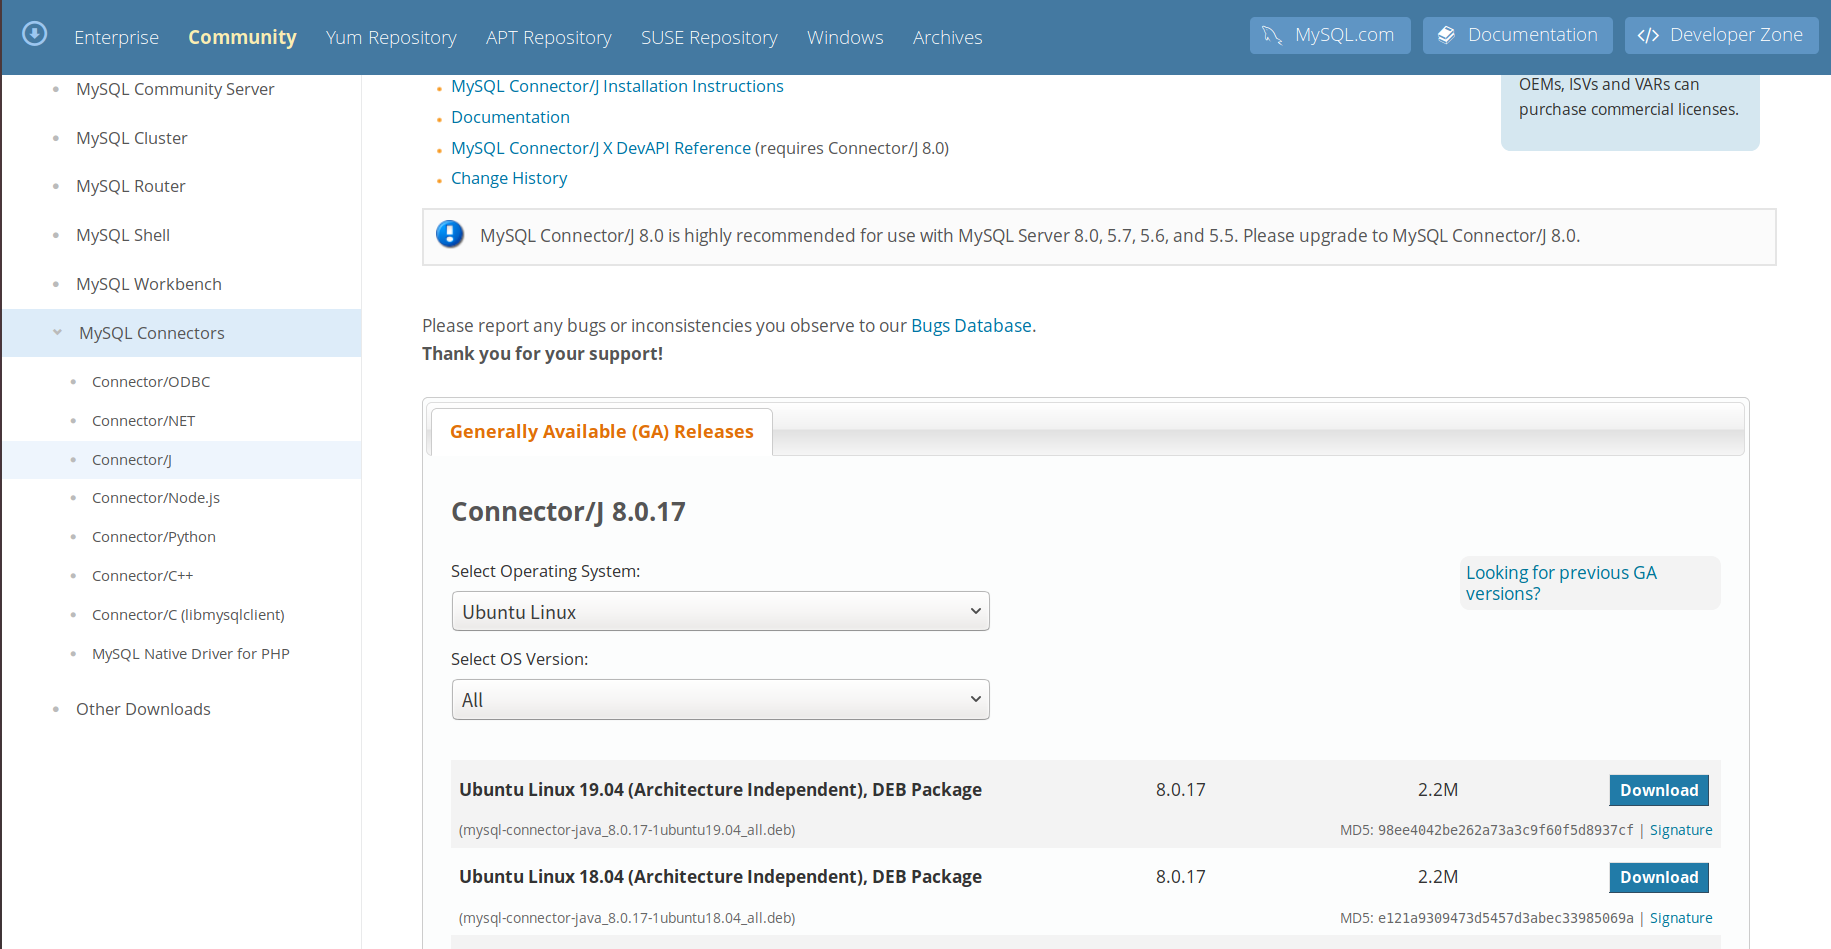The image size is (1831, 949).
Task: Open Connector/Python in sidebar
Action: (154, 537)
